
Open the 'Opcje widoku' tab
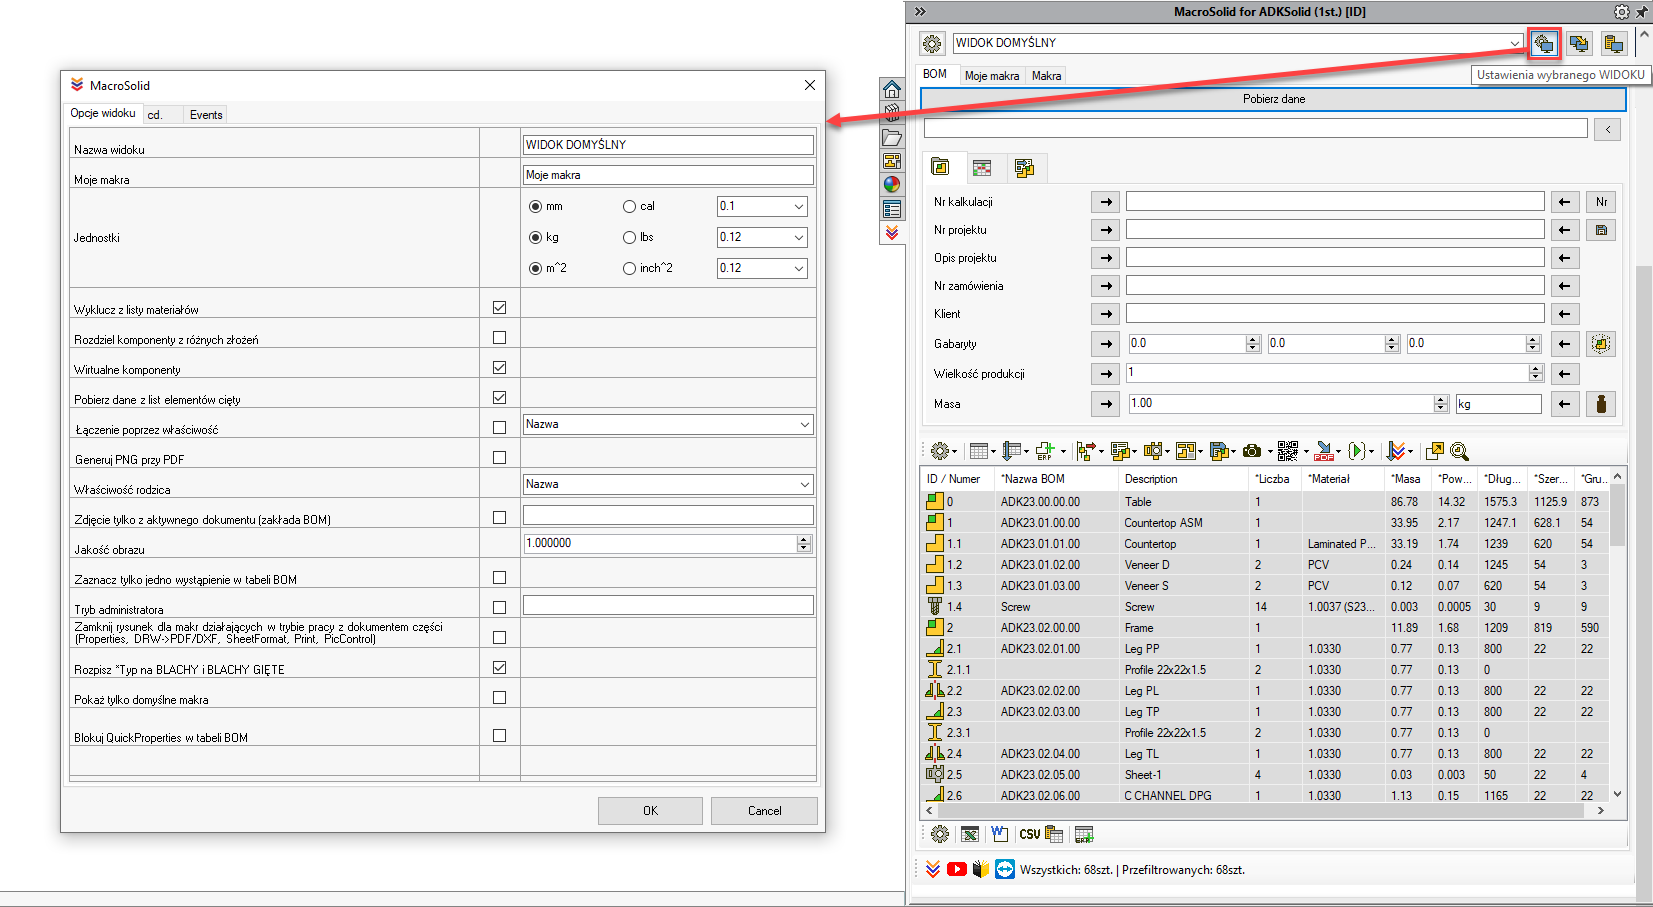coord(103,113)
